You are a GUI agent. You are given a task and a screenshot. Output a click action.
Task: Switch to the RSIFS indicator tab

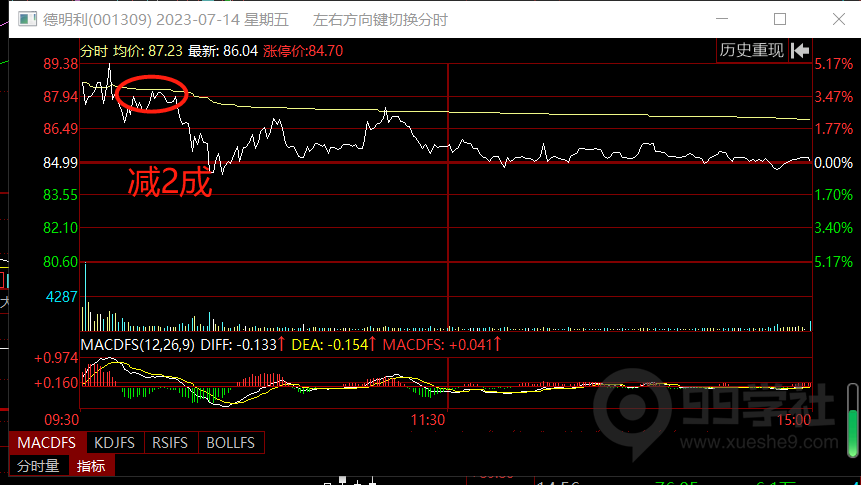point(173,442)
